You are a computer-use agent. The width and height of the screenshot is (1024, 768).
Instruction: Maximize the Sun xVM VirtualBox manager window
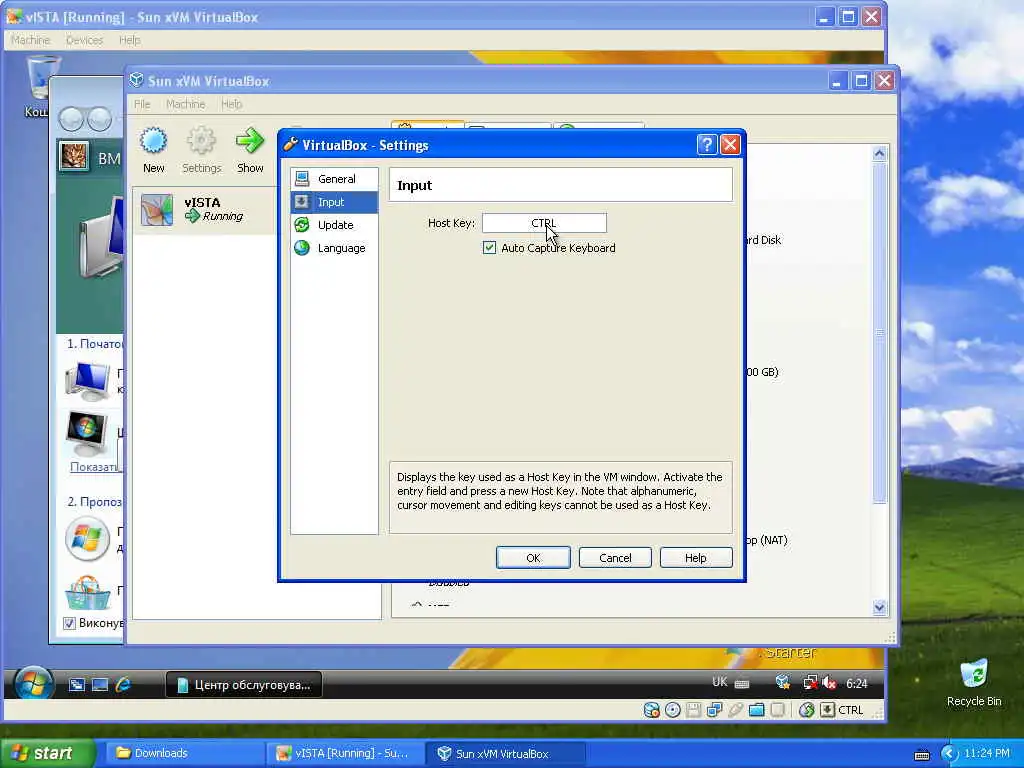[861, 81]
